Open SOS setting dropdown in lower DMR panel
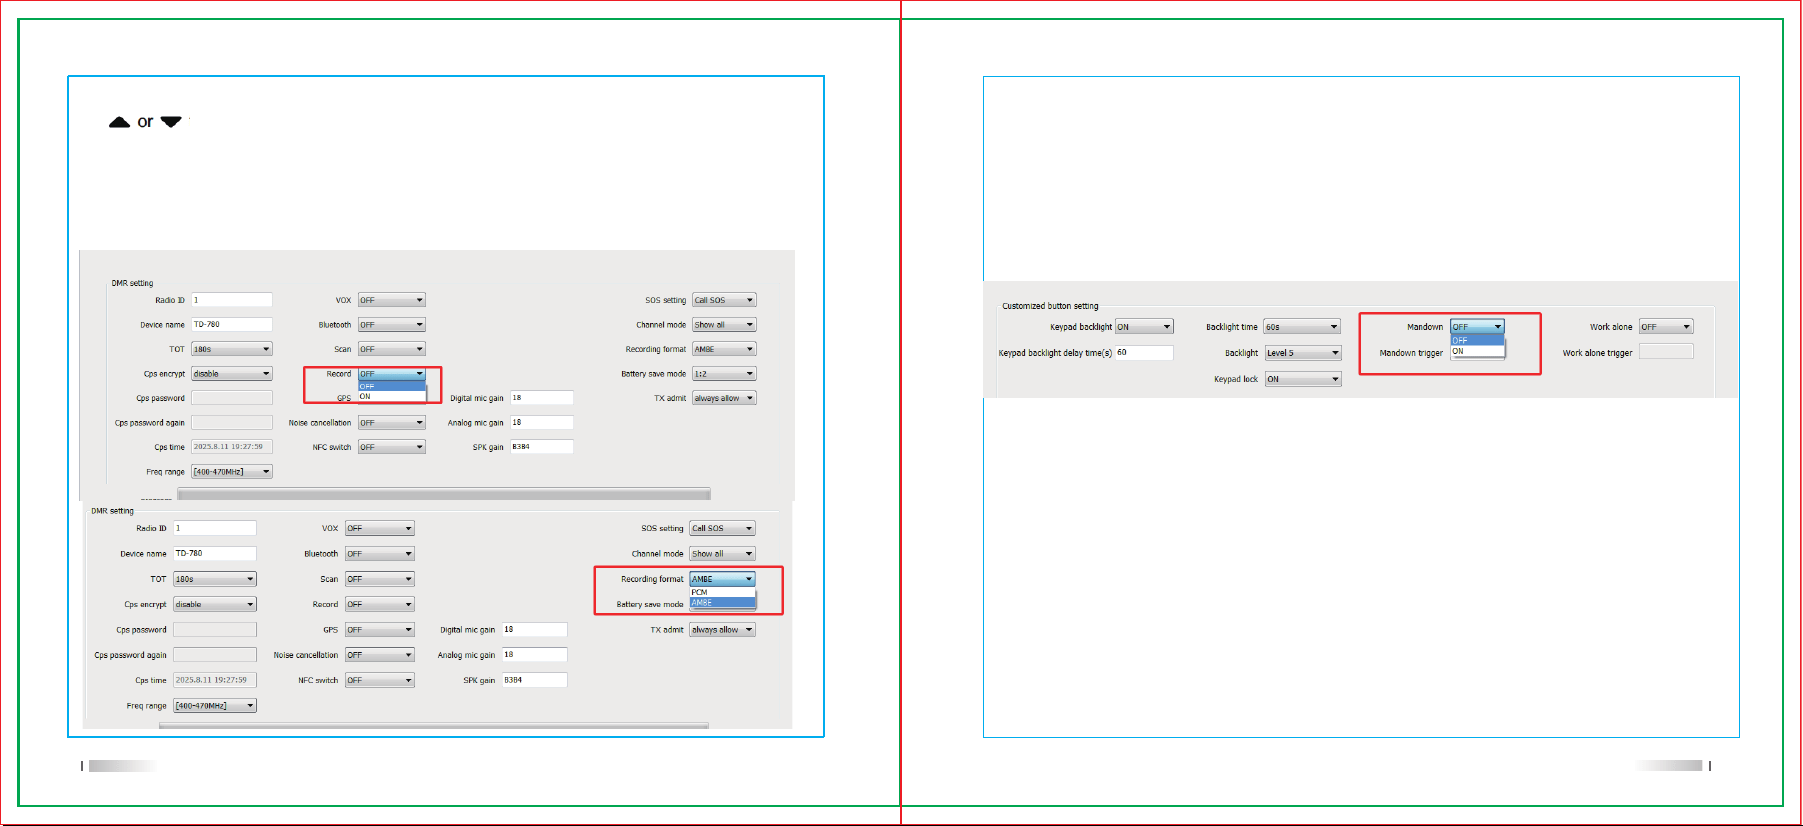This screenshot has width=1803, height=826. coord(722,528)
